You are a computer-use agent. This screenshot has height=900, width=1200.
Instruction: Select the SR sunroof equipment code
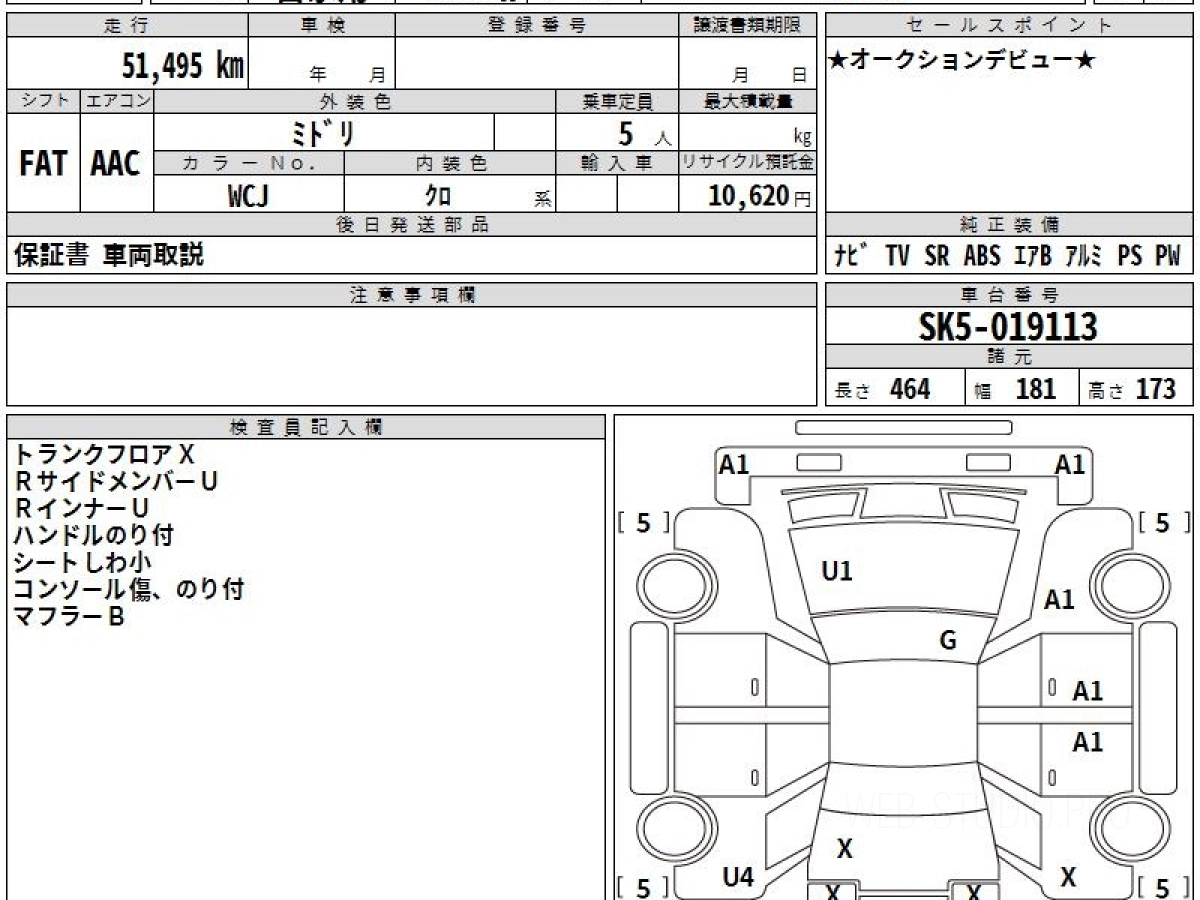(937, 256)
